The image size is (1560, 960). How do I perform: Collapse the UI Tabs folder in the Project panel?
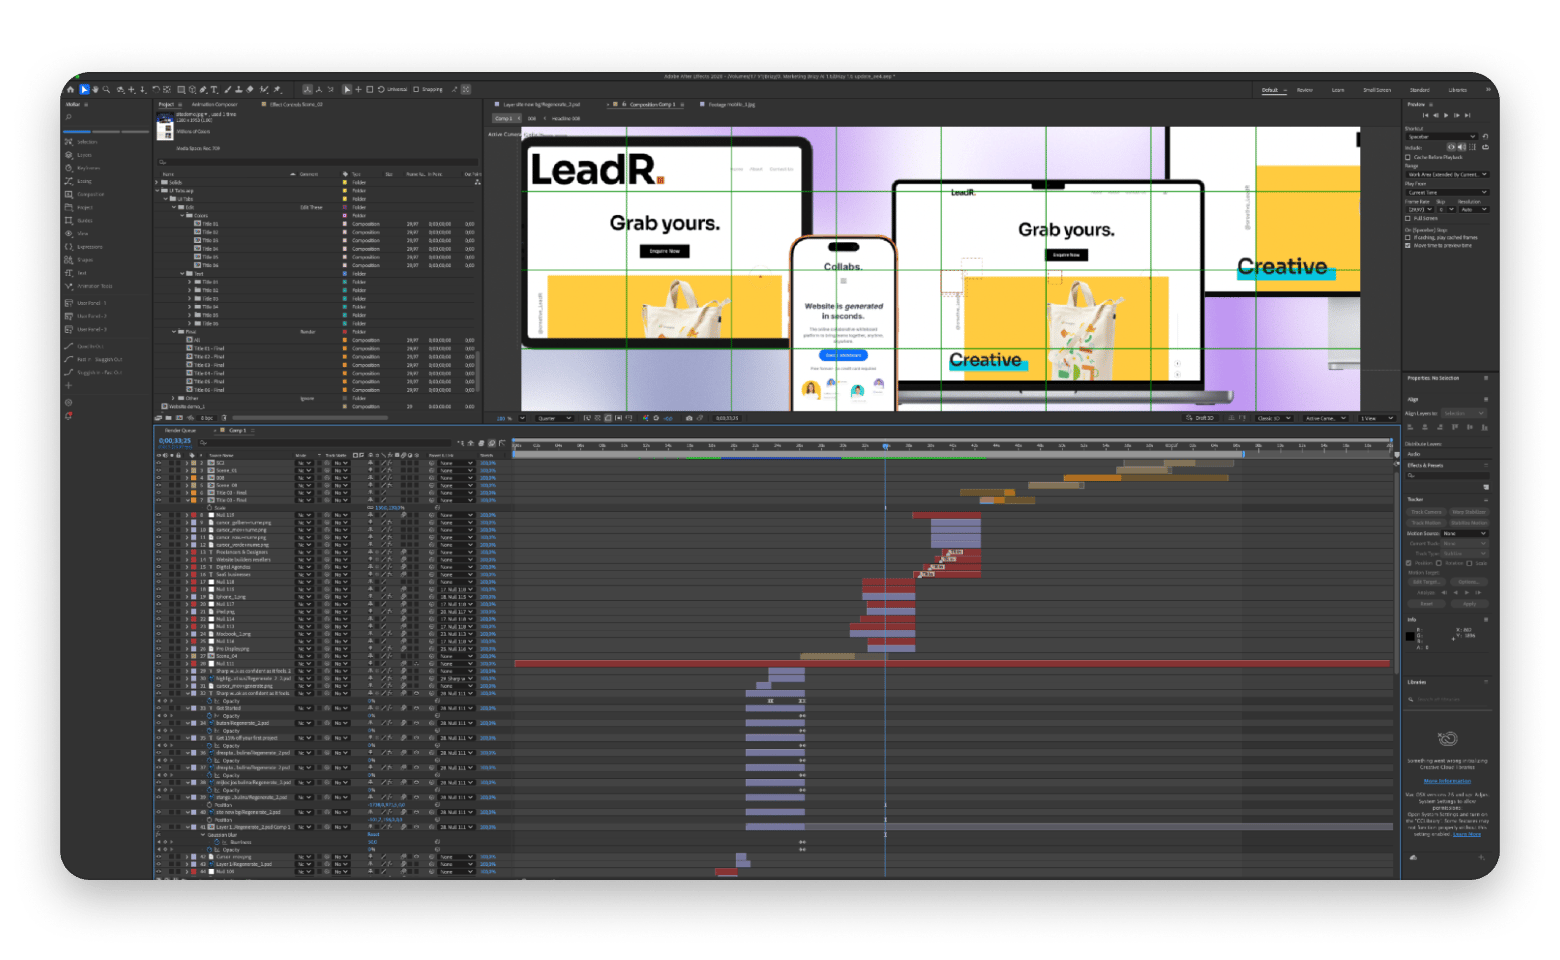pyautogui.click(x=166, y=199)
